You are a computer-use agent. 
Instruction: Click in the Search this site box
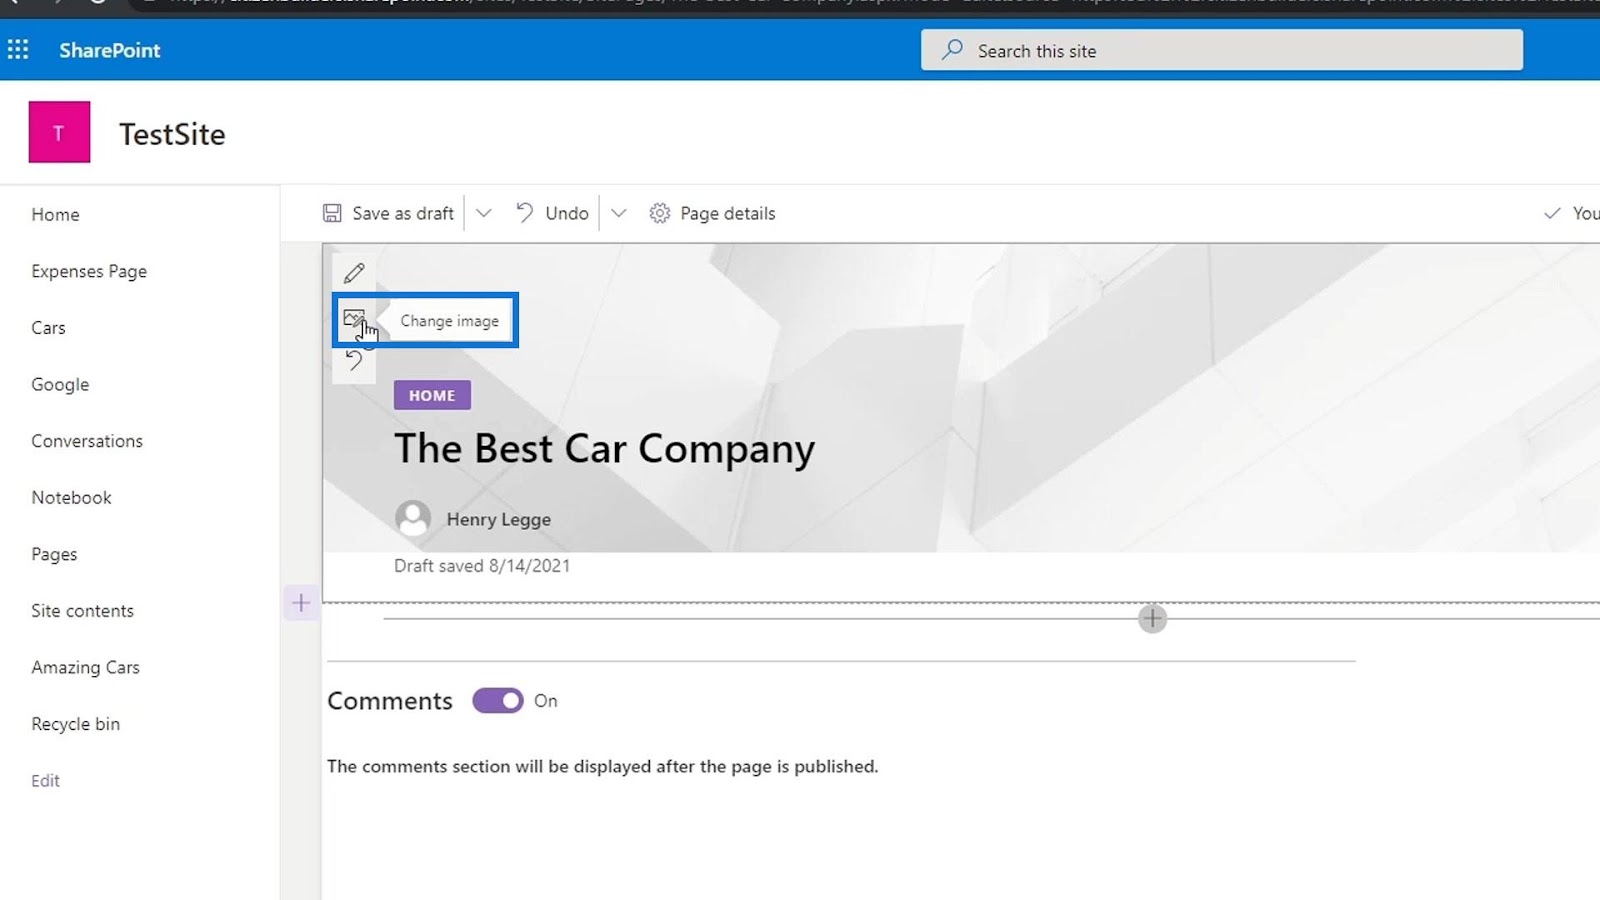click(1222, 51)
